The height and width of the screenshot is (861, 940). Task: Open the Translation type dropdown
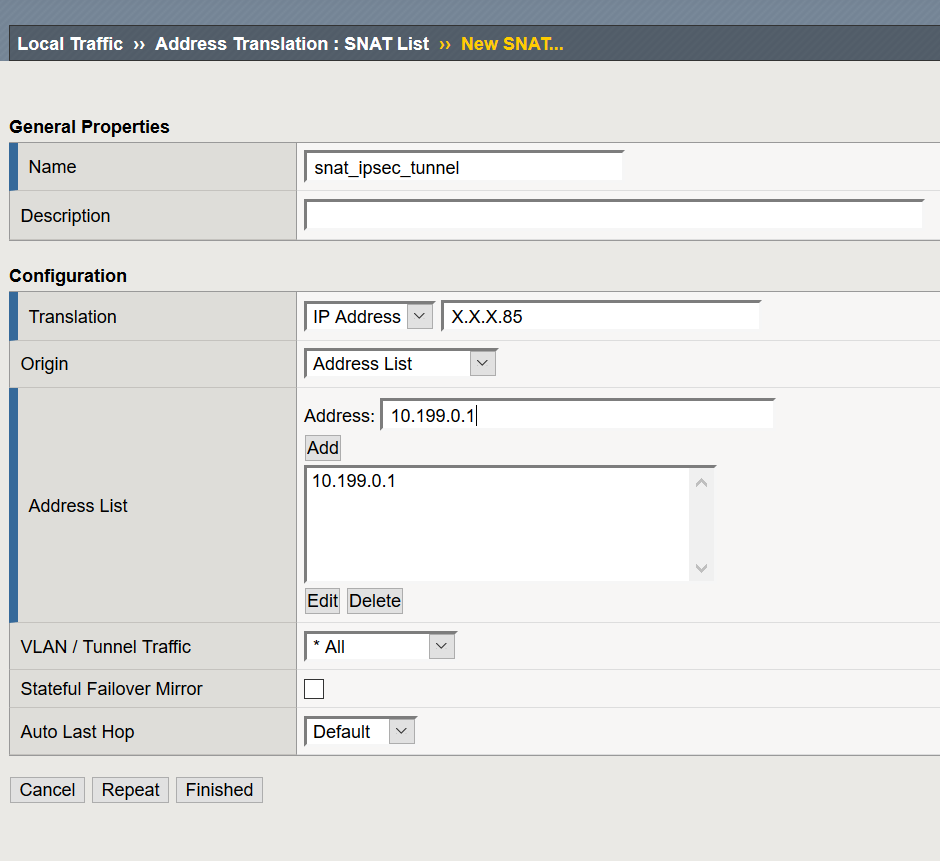(x=420, y=316)
